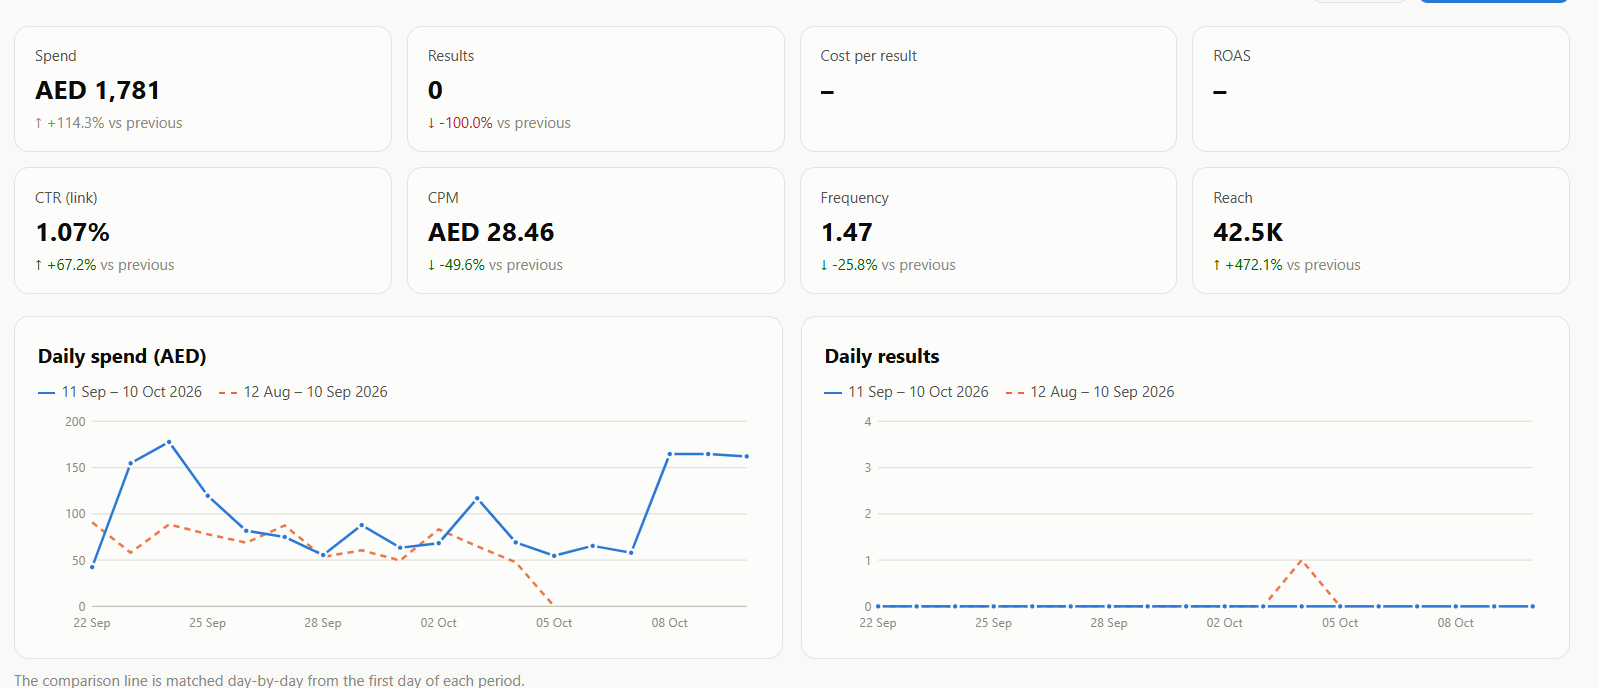Screen dimensions: 1599x688
Task: Click the Reach value 42.5K
Action: tap(1248, 233)
